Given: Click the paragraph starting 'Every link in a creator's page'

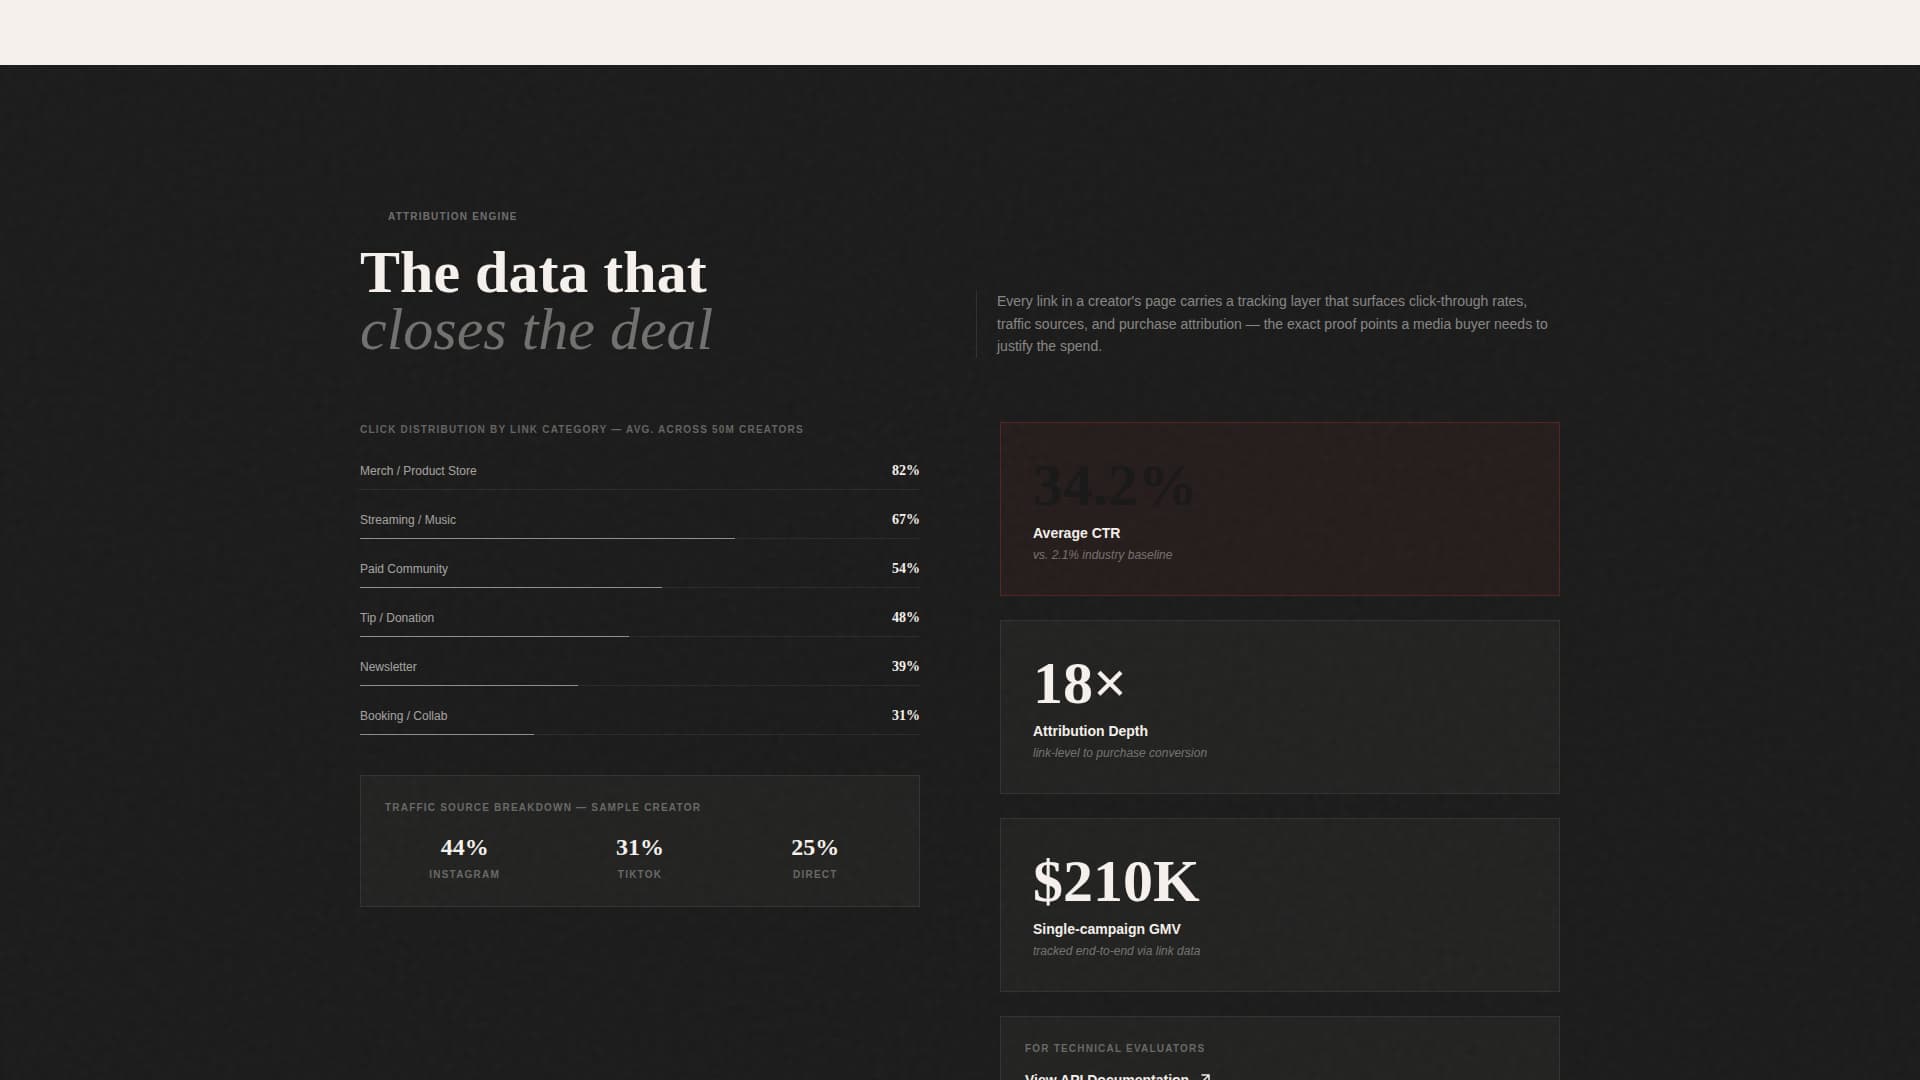Looking at the screenshot, I should pyautogui.click(x=1272, y=324).
